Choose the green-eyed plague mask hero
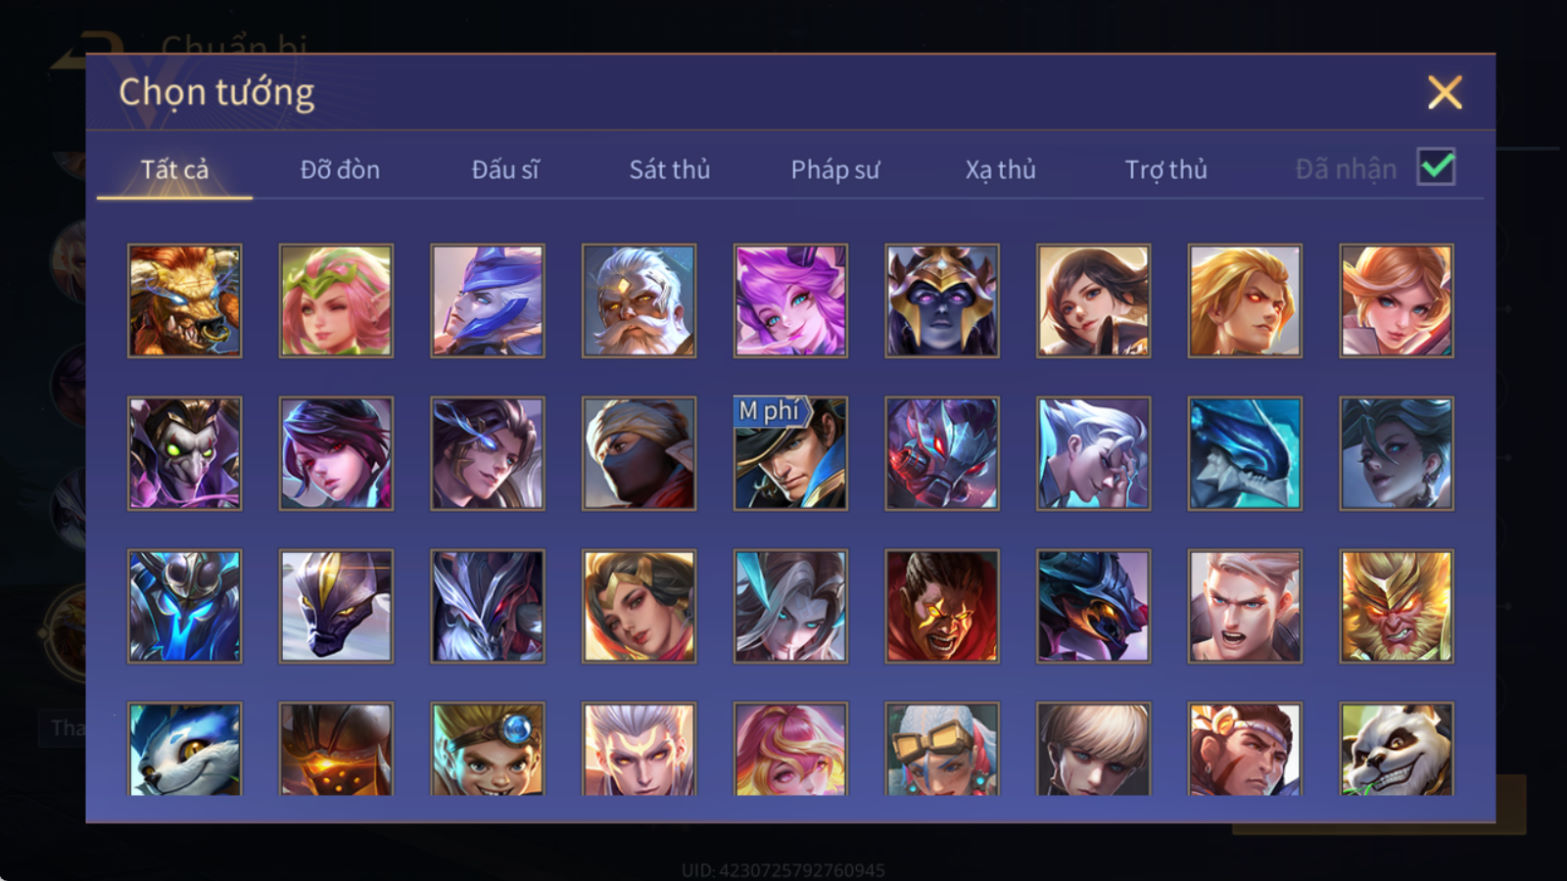 [x=184, y=453]
